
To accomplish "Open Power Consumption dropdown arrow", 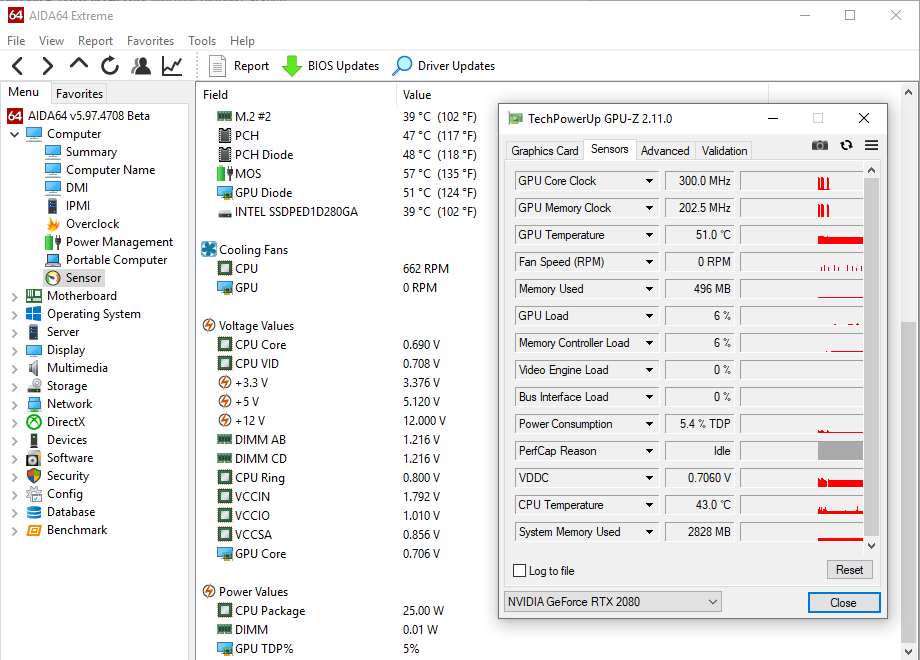I will point(649,424).
